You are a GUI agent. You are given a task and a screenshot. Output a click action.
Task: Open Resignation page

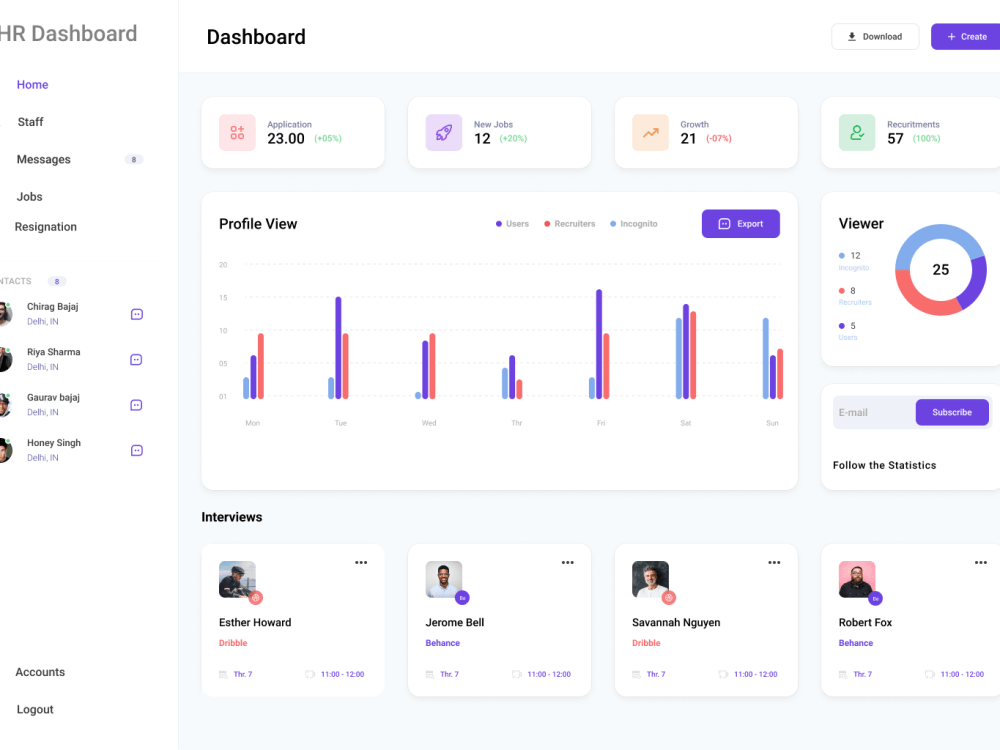click(x=45, y=227)
